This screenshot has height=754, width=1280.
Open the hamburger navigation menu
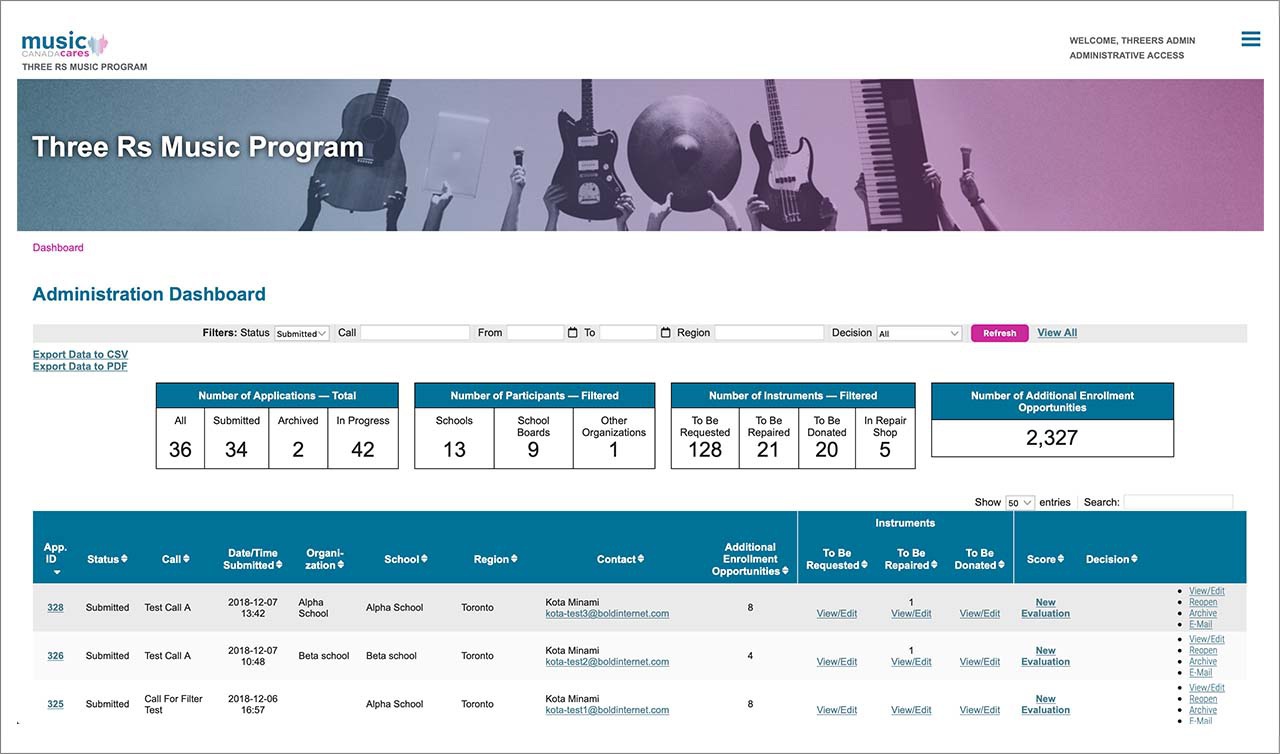[1250, 38]
